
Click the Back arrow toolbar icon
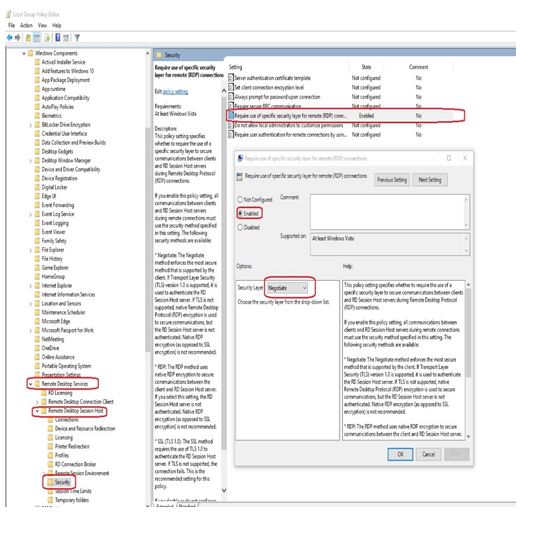(x=9, y=38)
